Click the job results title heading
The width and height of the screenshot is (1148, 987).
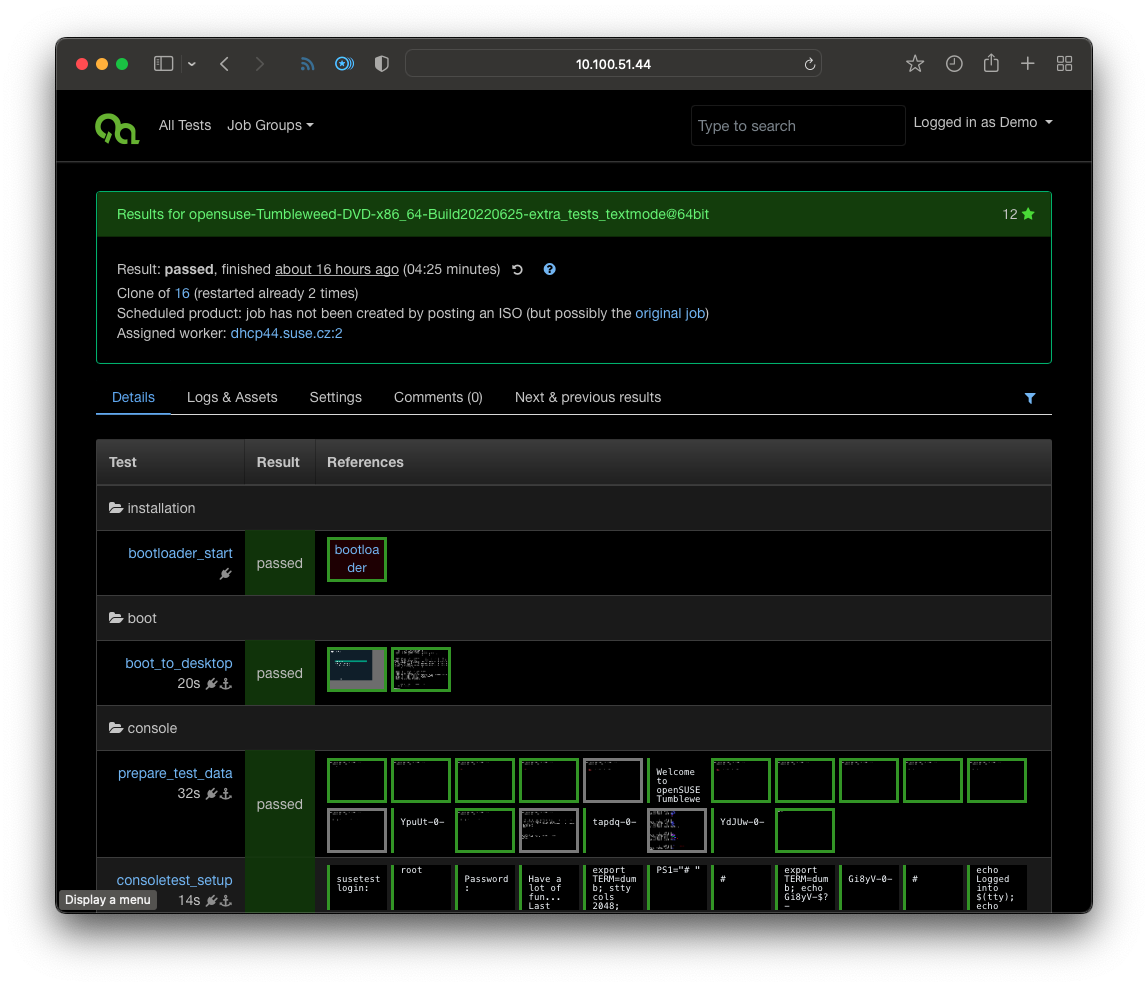413,215
